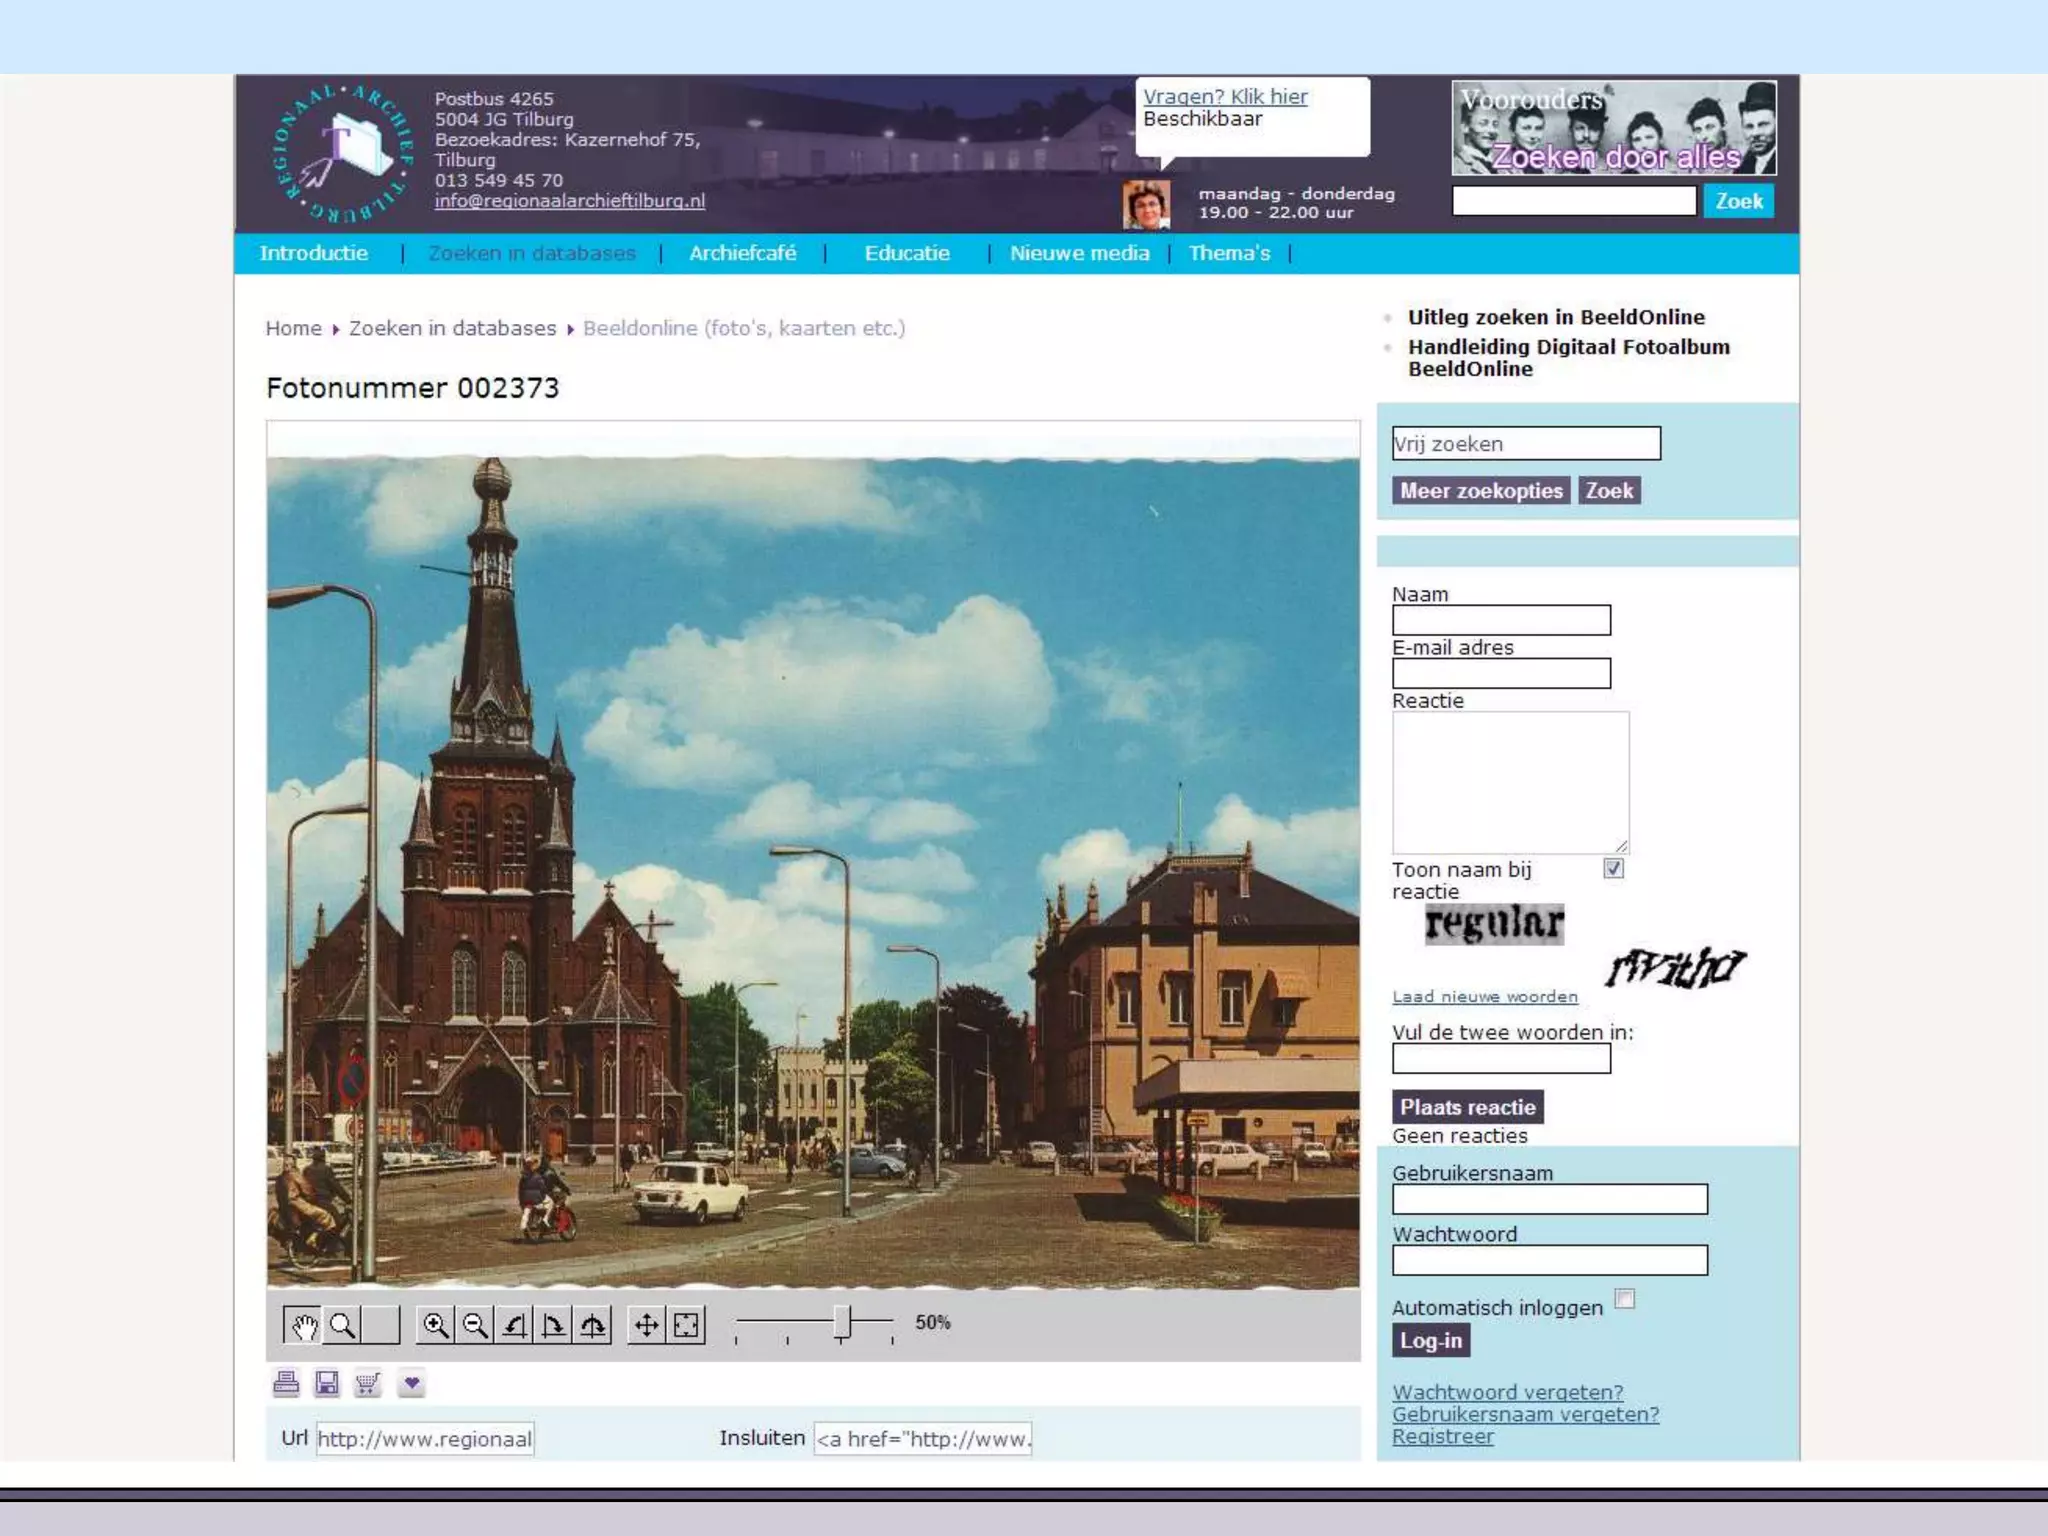Viewport: 2048px width, 1536px height.
Task: Click 'Wachtwoord vergeten?' link
Action: [1507, 1392]
